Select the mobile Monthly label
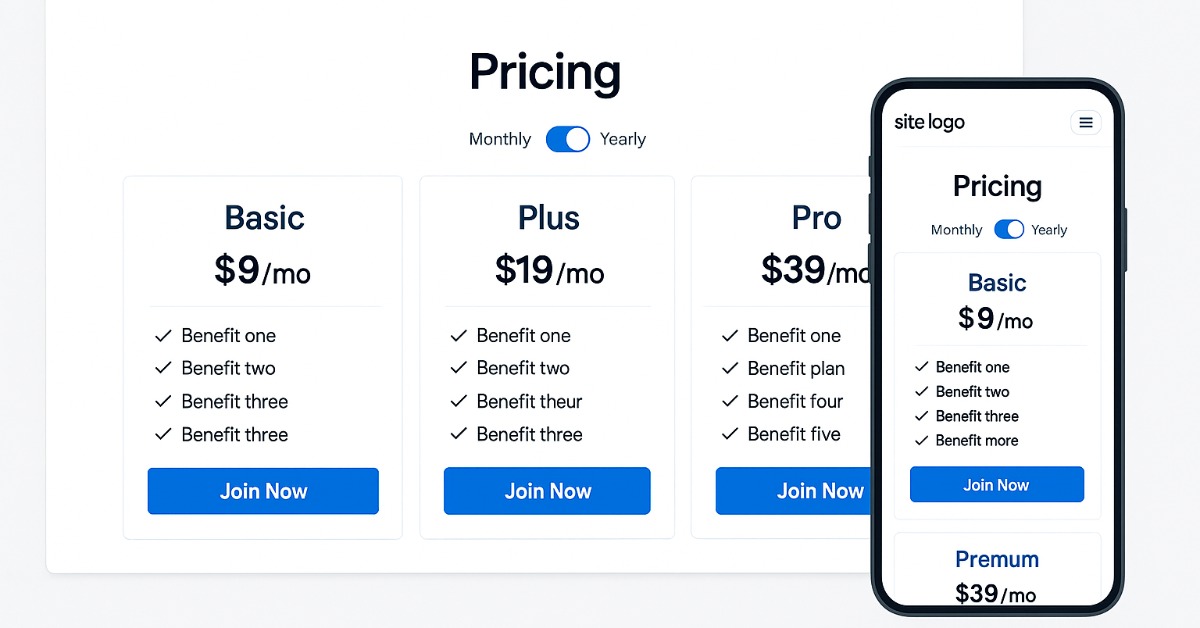Image resolution: width=1200 pixels, height=628 pixels. (956, 230)
